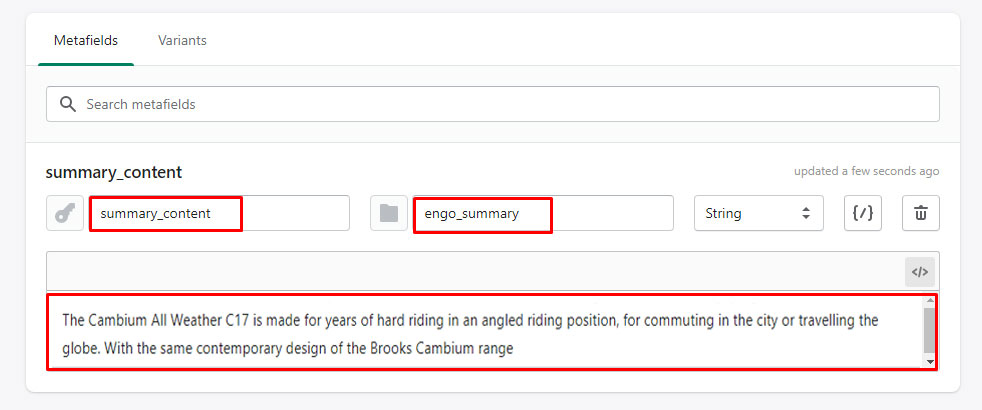Viewport: 982px width, 410px height.
Task: Click the key icon beside summary_content
Action: 65,213
